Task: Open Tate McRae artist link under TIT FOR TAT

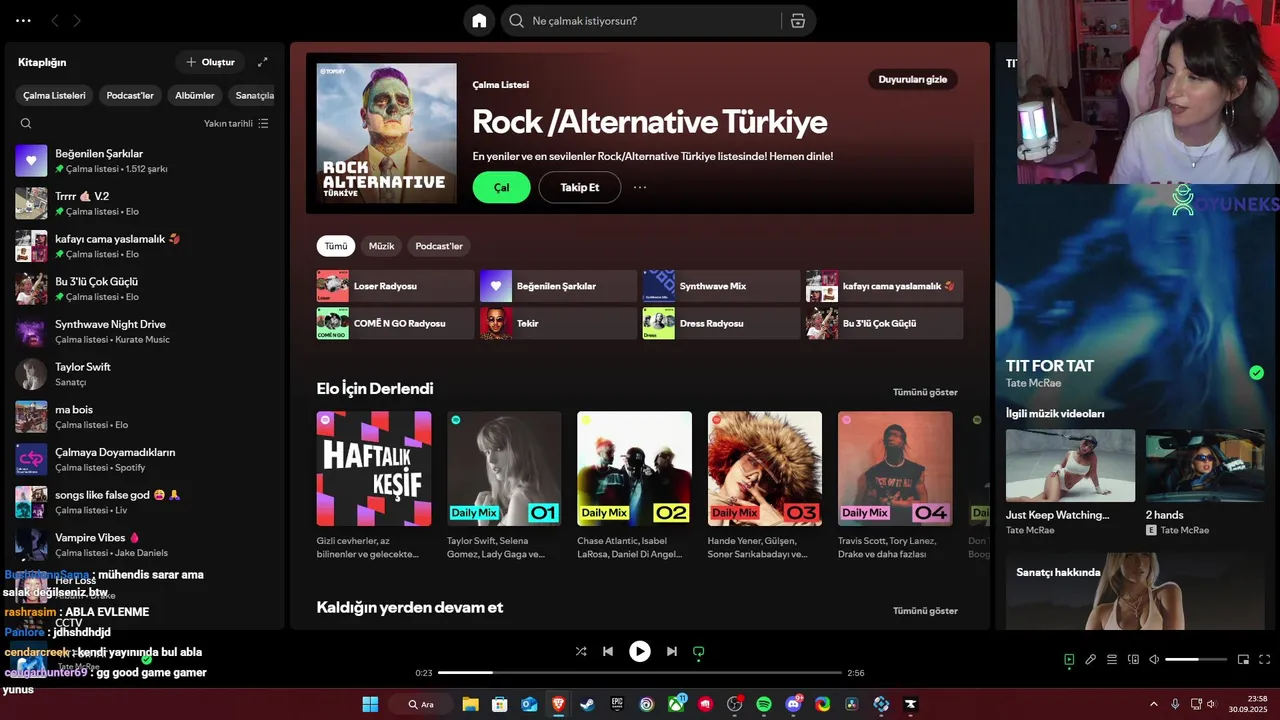Action: 1034,383
